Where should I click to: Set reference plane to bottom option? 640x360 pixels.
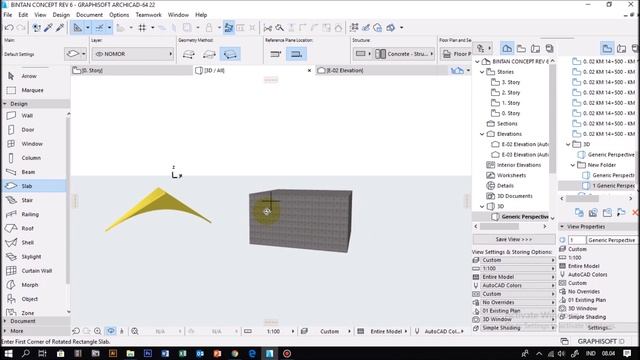[x=296, y=54]
